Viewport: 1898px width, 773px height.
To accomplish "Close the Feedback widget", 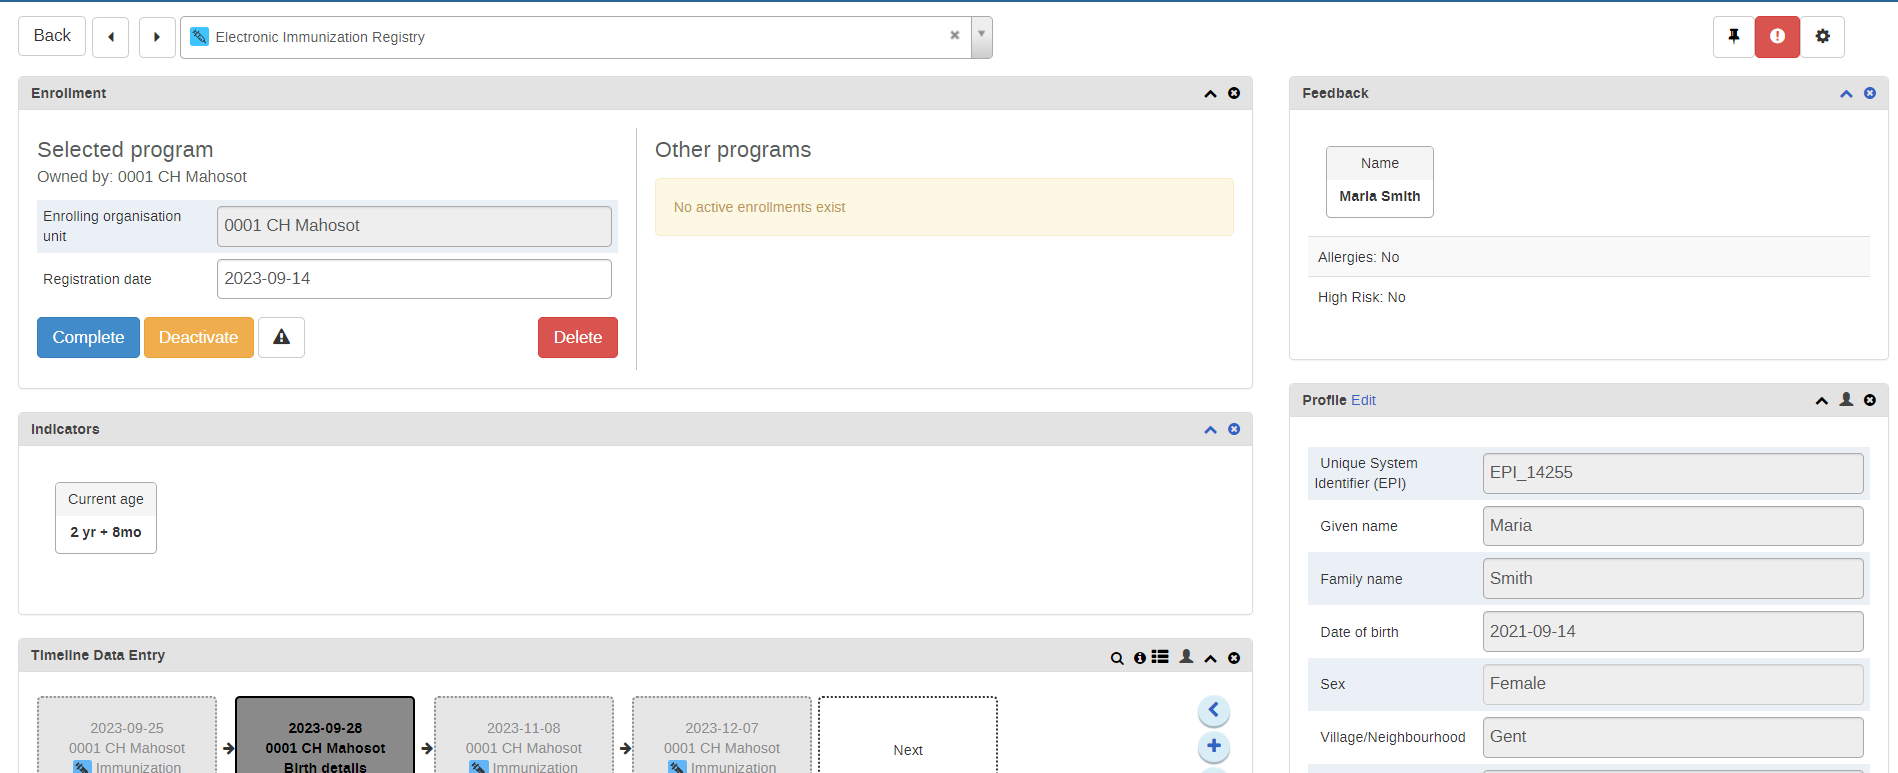I will coord(1870,93).
